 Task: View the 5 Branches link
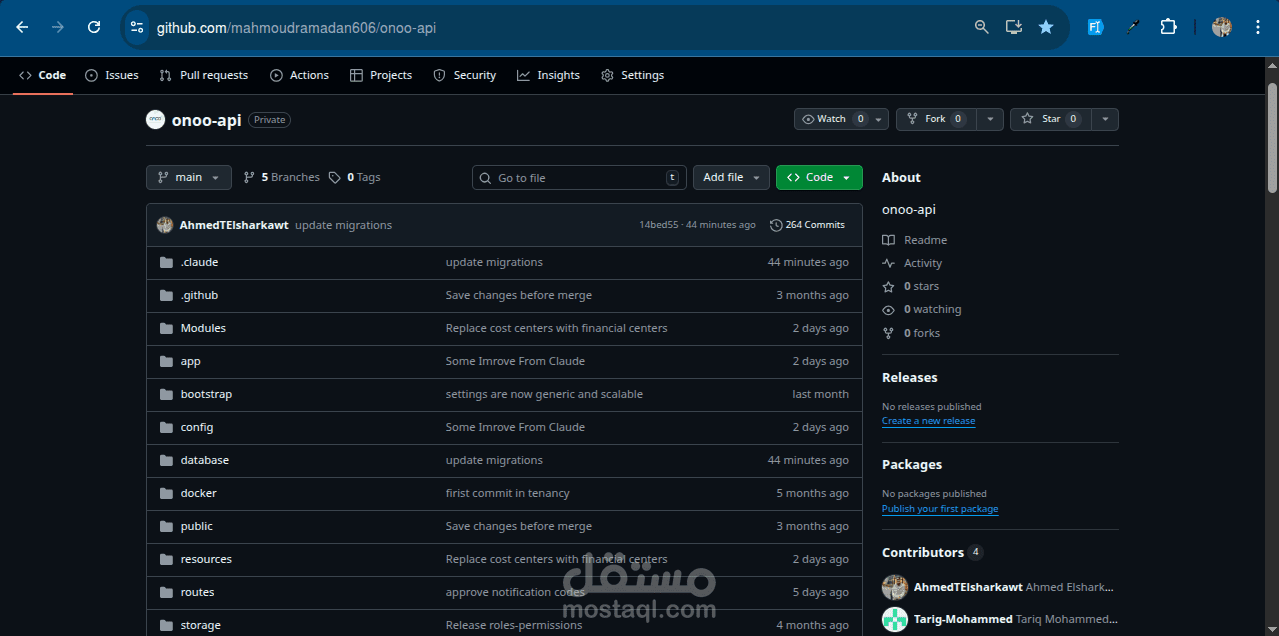tap(282, 177)
